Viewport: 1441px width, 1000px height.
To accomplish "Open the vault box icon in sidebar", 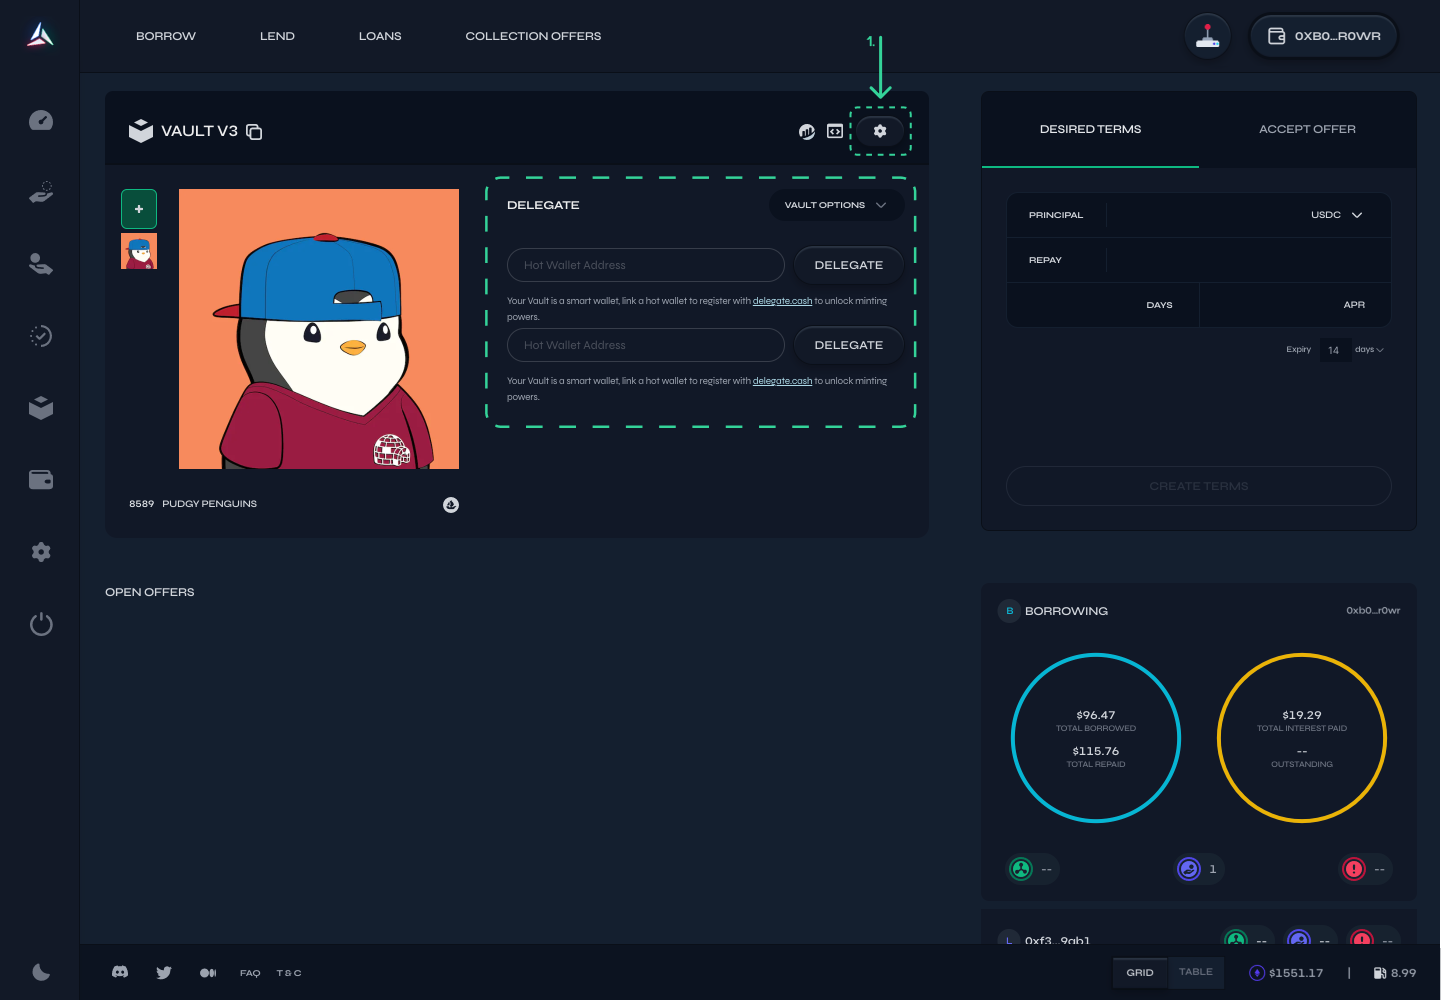I will 41,408.
